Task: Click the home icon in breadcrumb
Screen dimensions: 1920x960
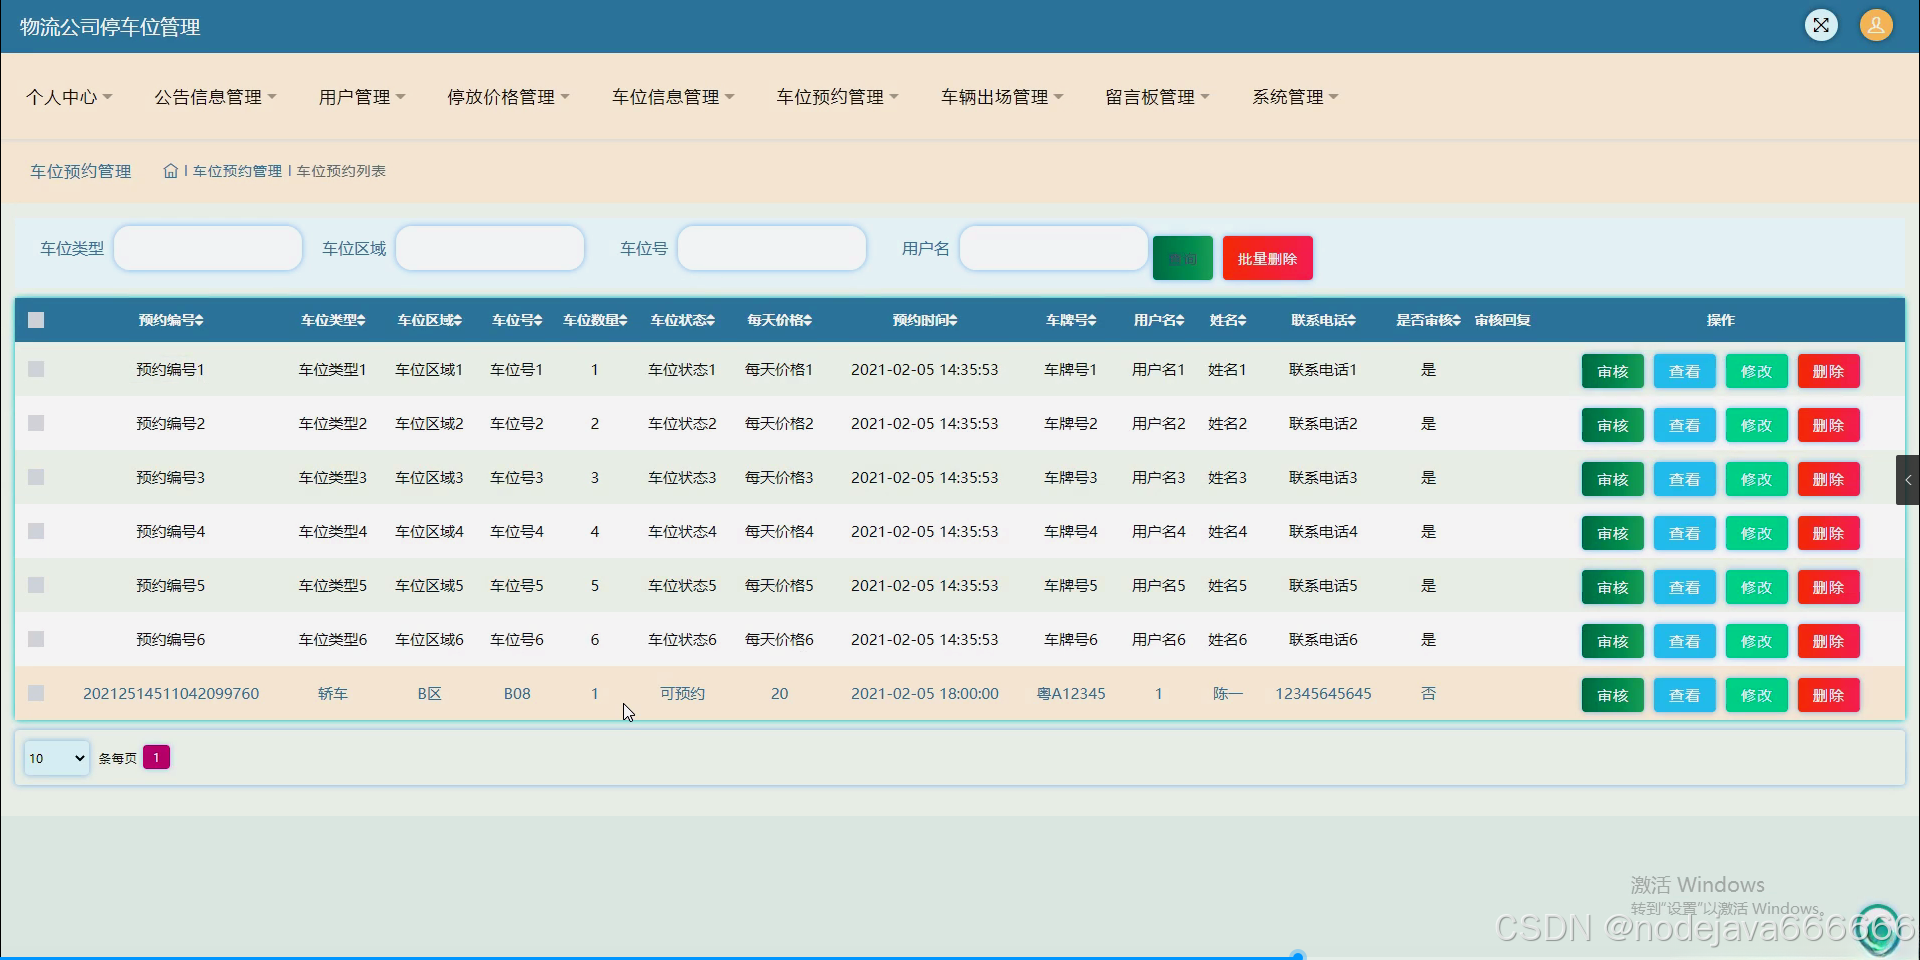Action: [x=171, y=171]
